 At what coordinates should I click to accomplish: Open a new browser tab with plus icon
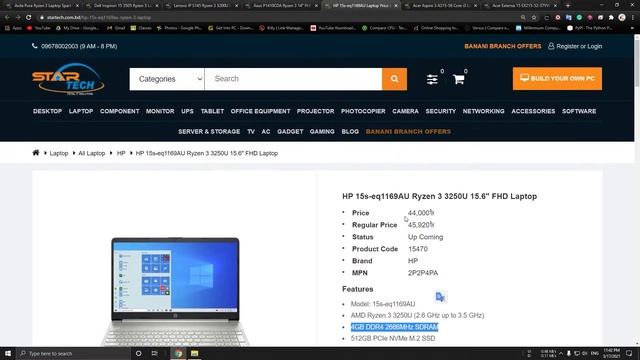click(568, 6)
